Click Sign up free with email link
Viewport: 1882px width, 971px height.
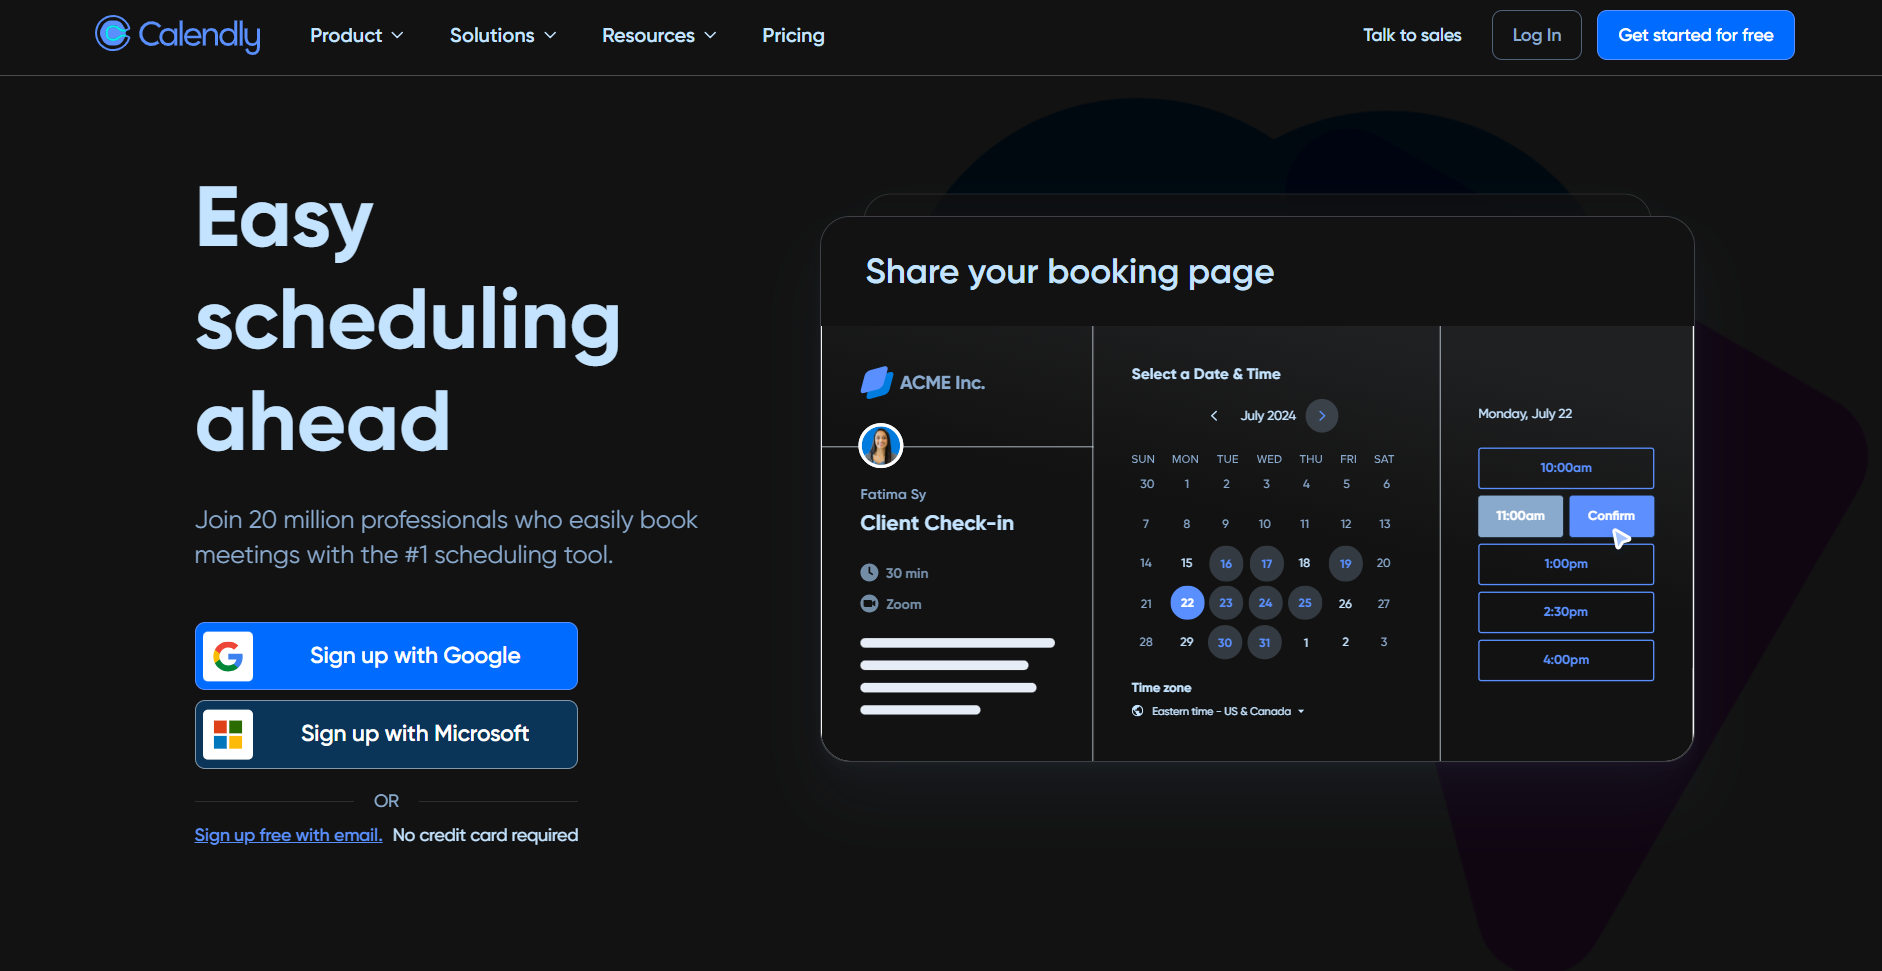[288, 835]
